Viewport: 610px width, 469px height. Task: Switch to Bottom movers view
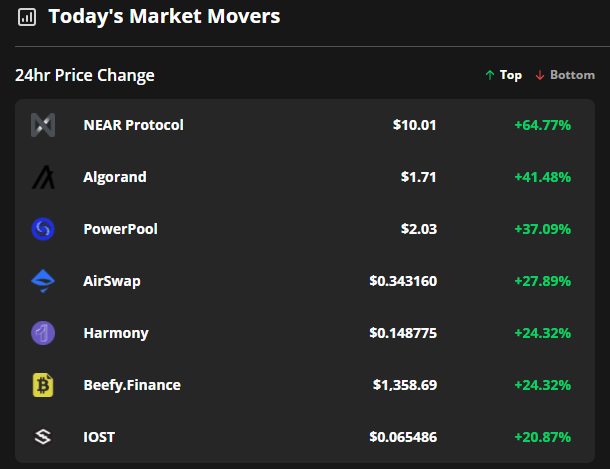click(565, 75)
